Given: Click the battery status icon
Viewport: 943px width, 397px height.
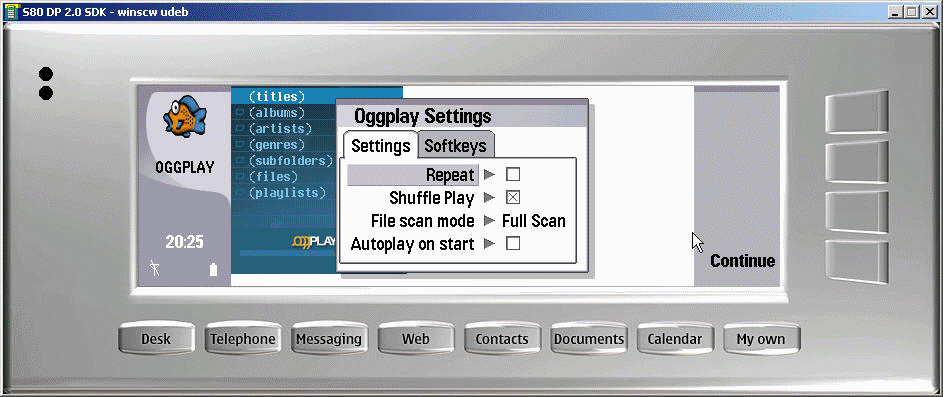Looking at the screenshot, I should coord(213,269).
